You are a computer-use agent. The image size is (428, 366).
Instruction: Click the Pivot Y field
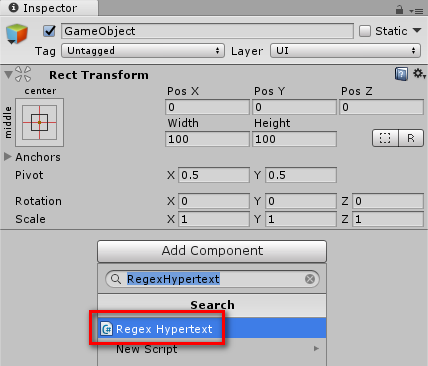click(x=301, y=175)
